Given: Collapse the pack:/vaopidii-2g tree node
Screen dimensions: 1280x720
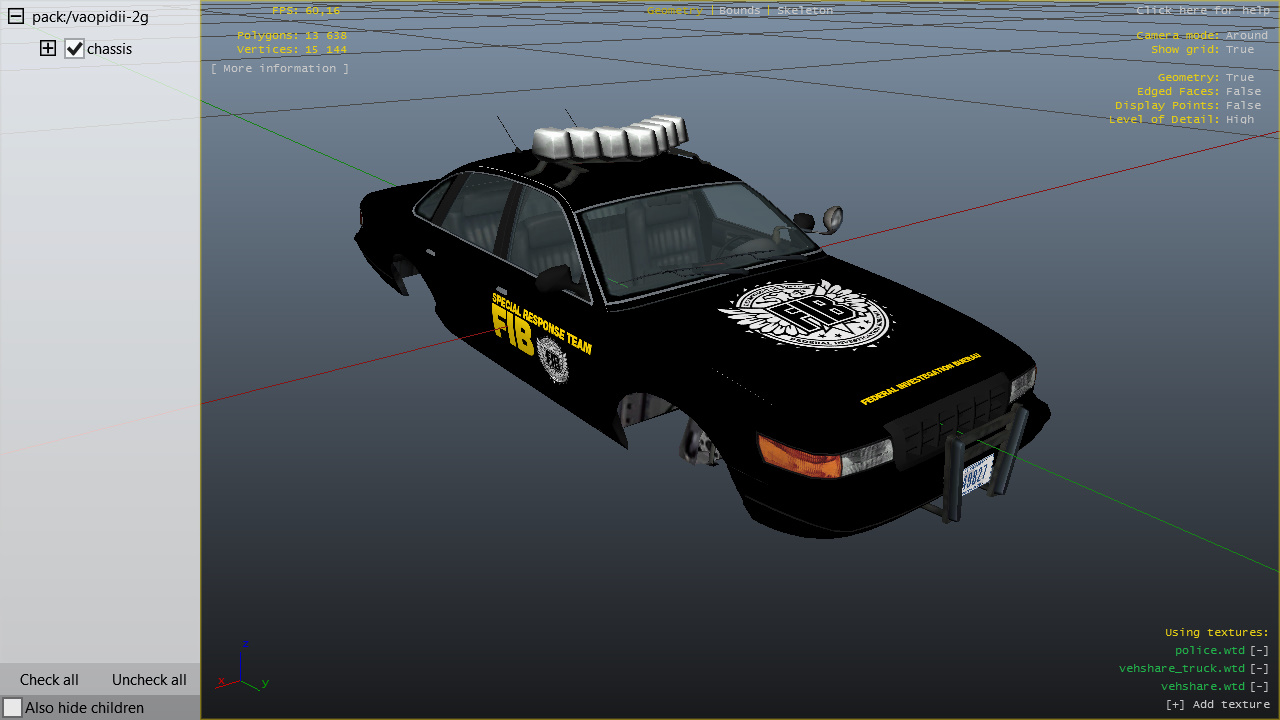Looking at the screenshot, I should 16,16.
